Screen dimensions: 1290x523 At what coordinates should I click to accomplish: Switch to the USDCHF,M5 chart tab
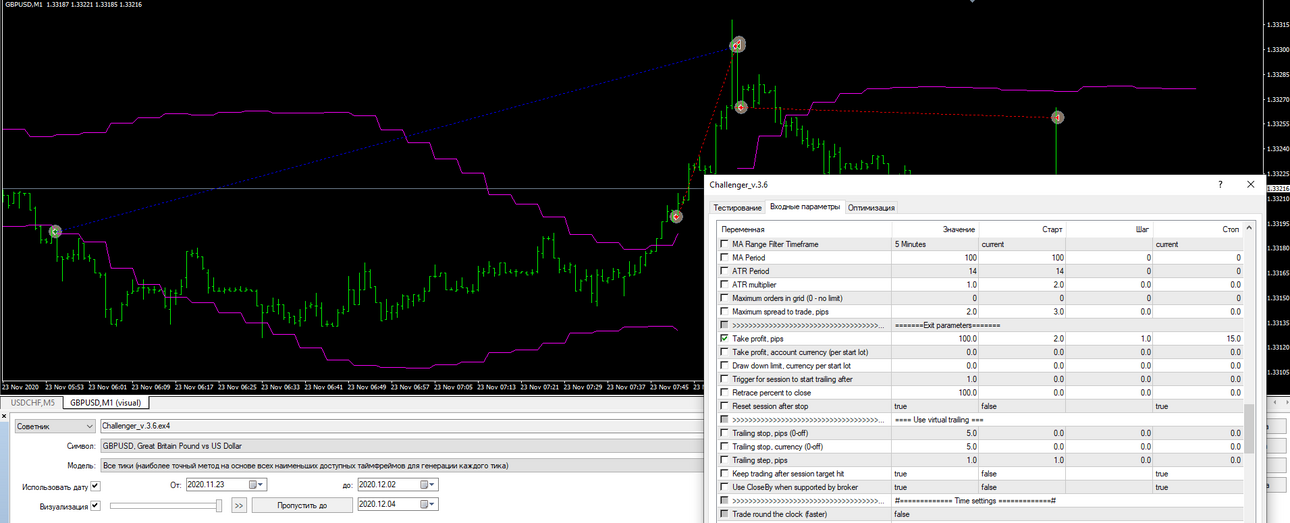click(x=32, y=403)
